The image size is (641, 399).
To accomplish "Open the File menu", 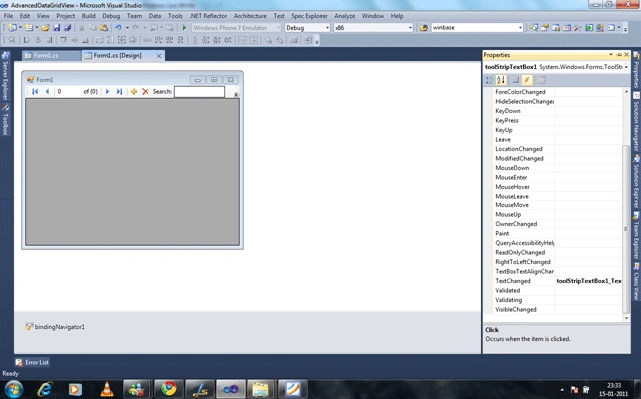I will (9, 16).
